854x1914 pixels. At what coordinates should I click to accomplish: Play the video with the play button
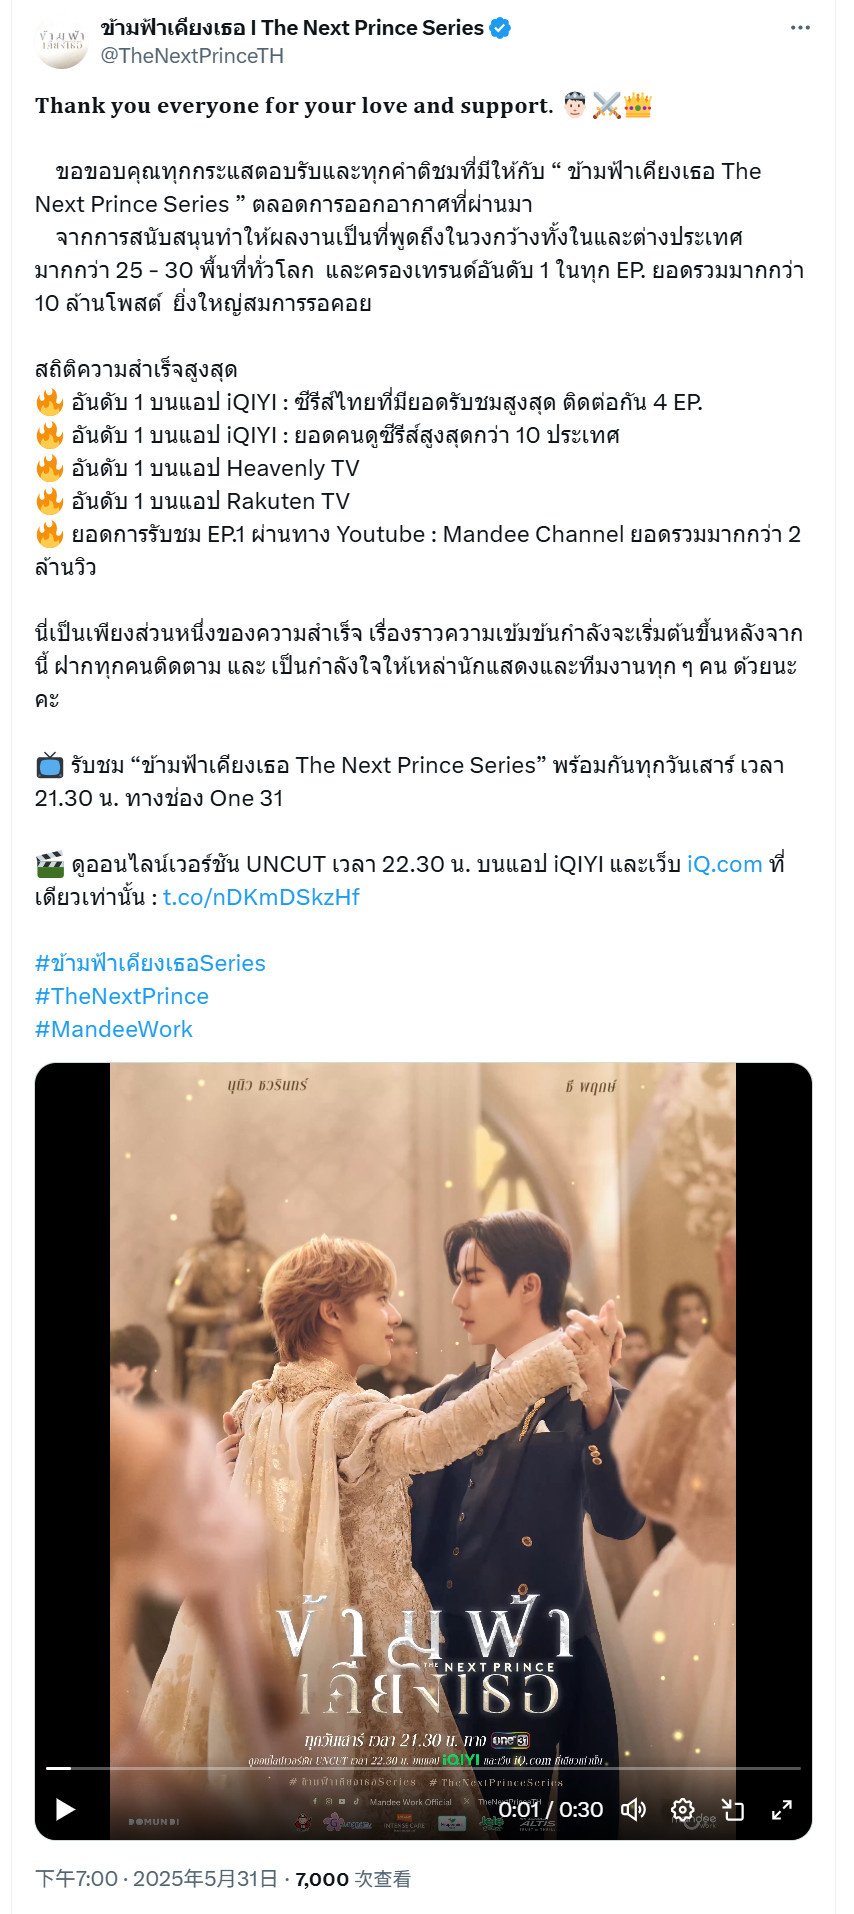(66, 1809)
